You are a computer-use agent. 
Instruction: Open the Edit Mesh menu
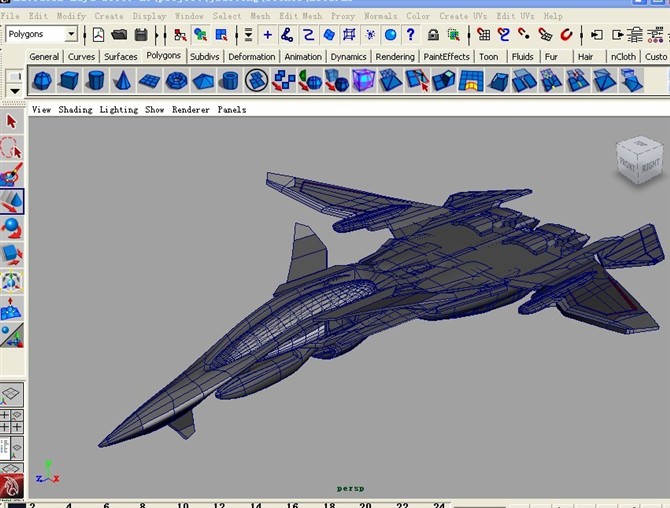pyautogui.click(x=300, y=16)
